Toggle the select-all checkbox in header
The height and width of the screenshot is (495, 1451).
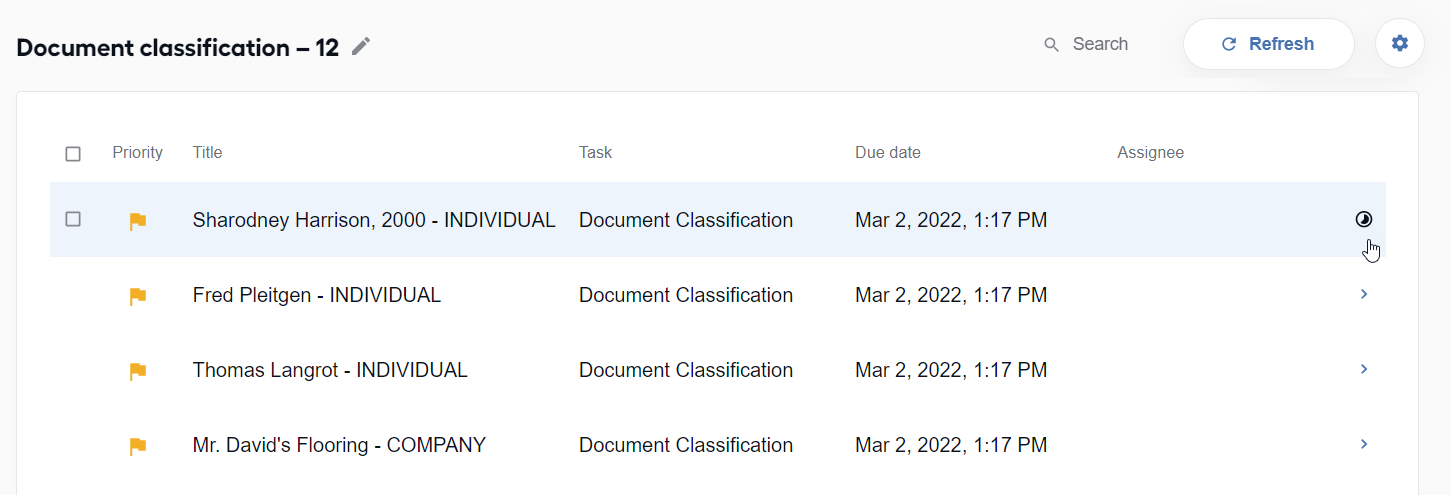coord(73,154)
